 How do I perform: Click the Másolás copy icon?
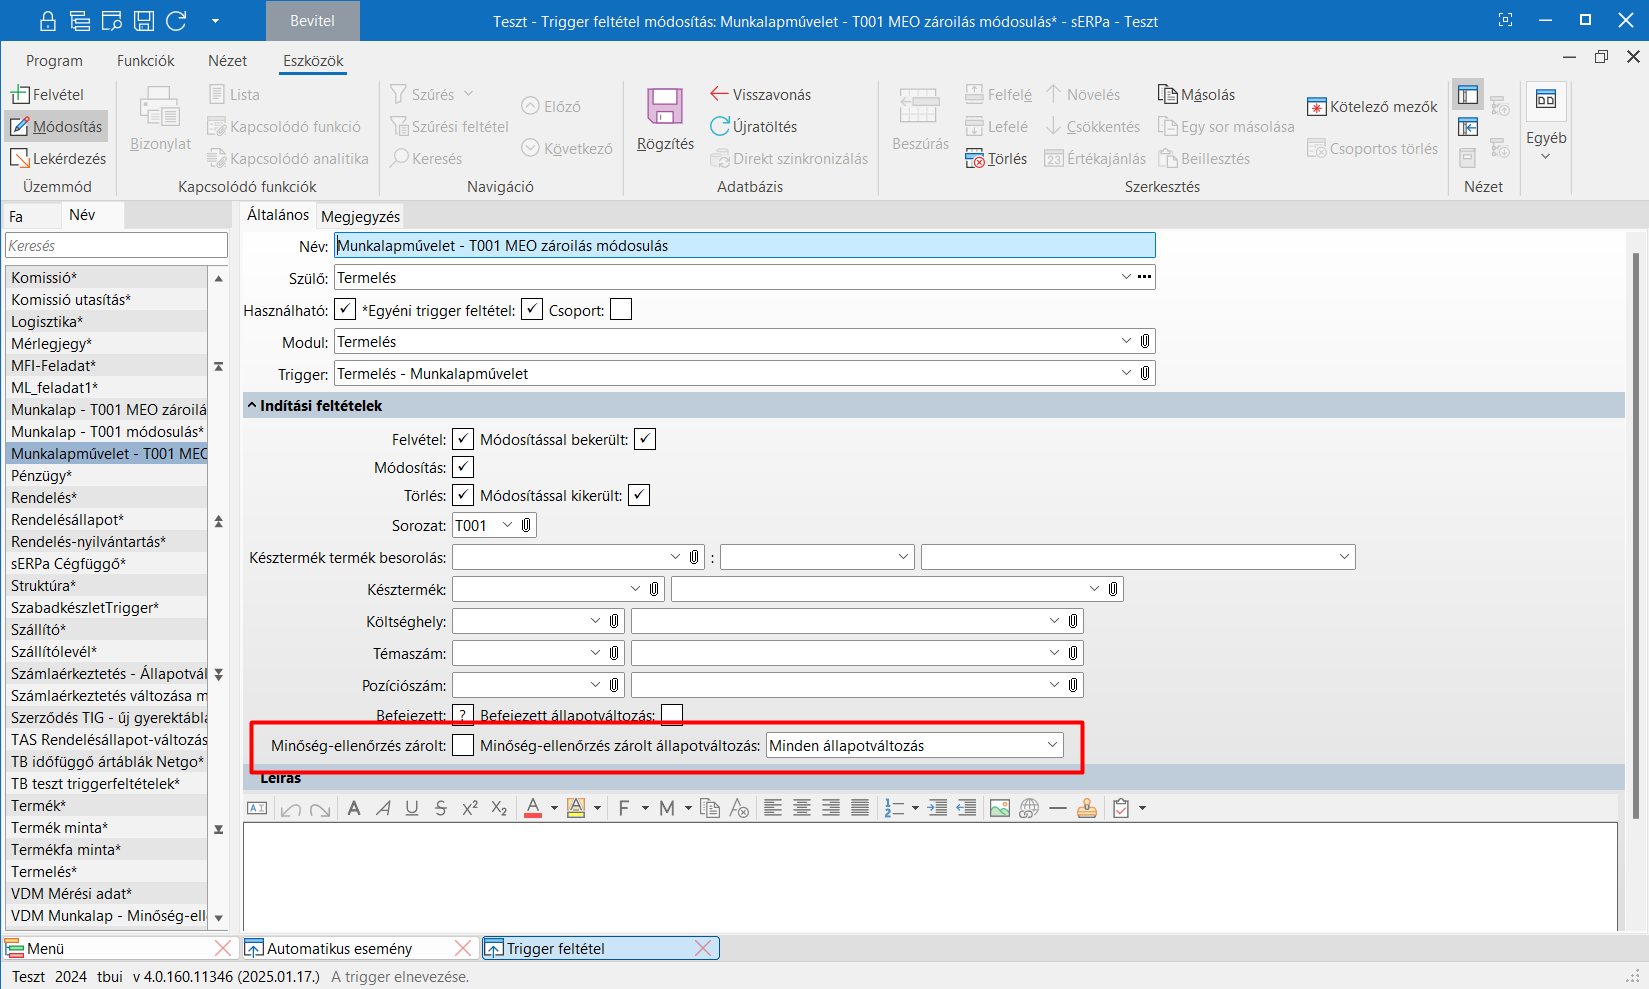(x=1167, y=94)
